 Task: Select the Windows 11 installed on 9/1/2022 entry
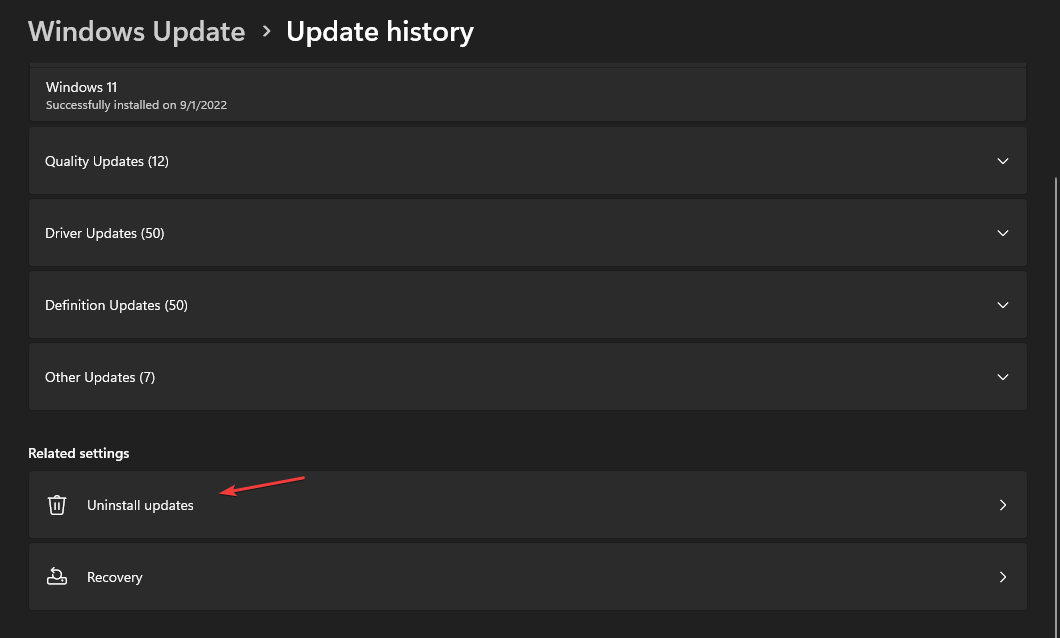coord(527,95)
